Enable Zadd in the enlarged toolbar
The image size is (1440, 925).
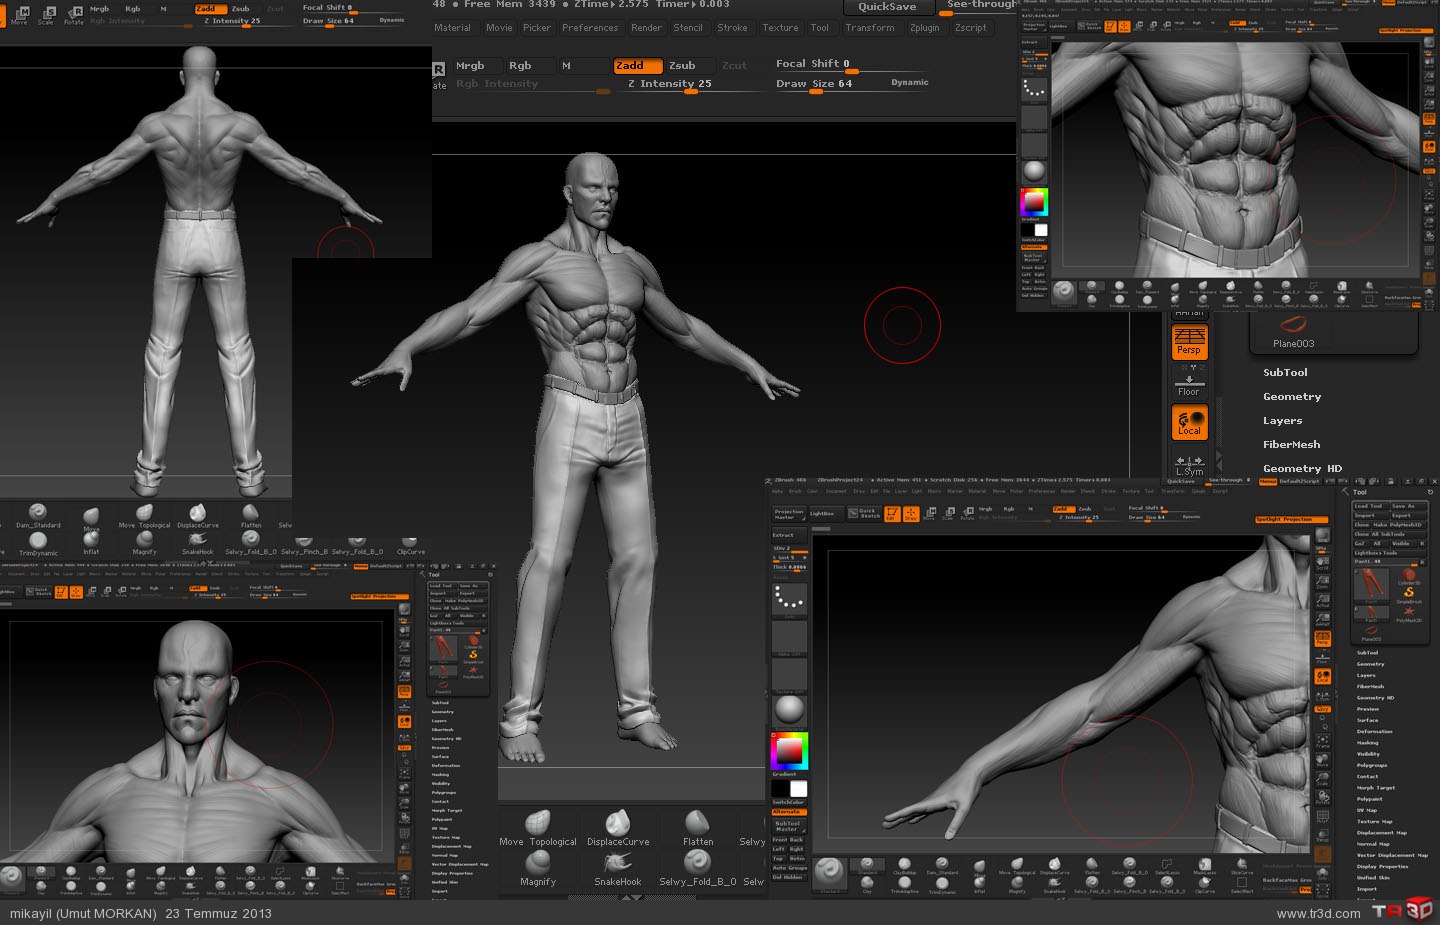637,65
